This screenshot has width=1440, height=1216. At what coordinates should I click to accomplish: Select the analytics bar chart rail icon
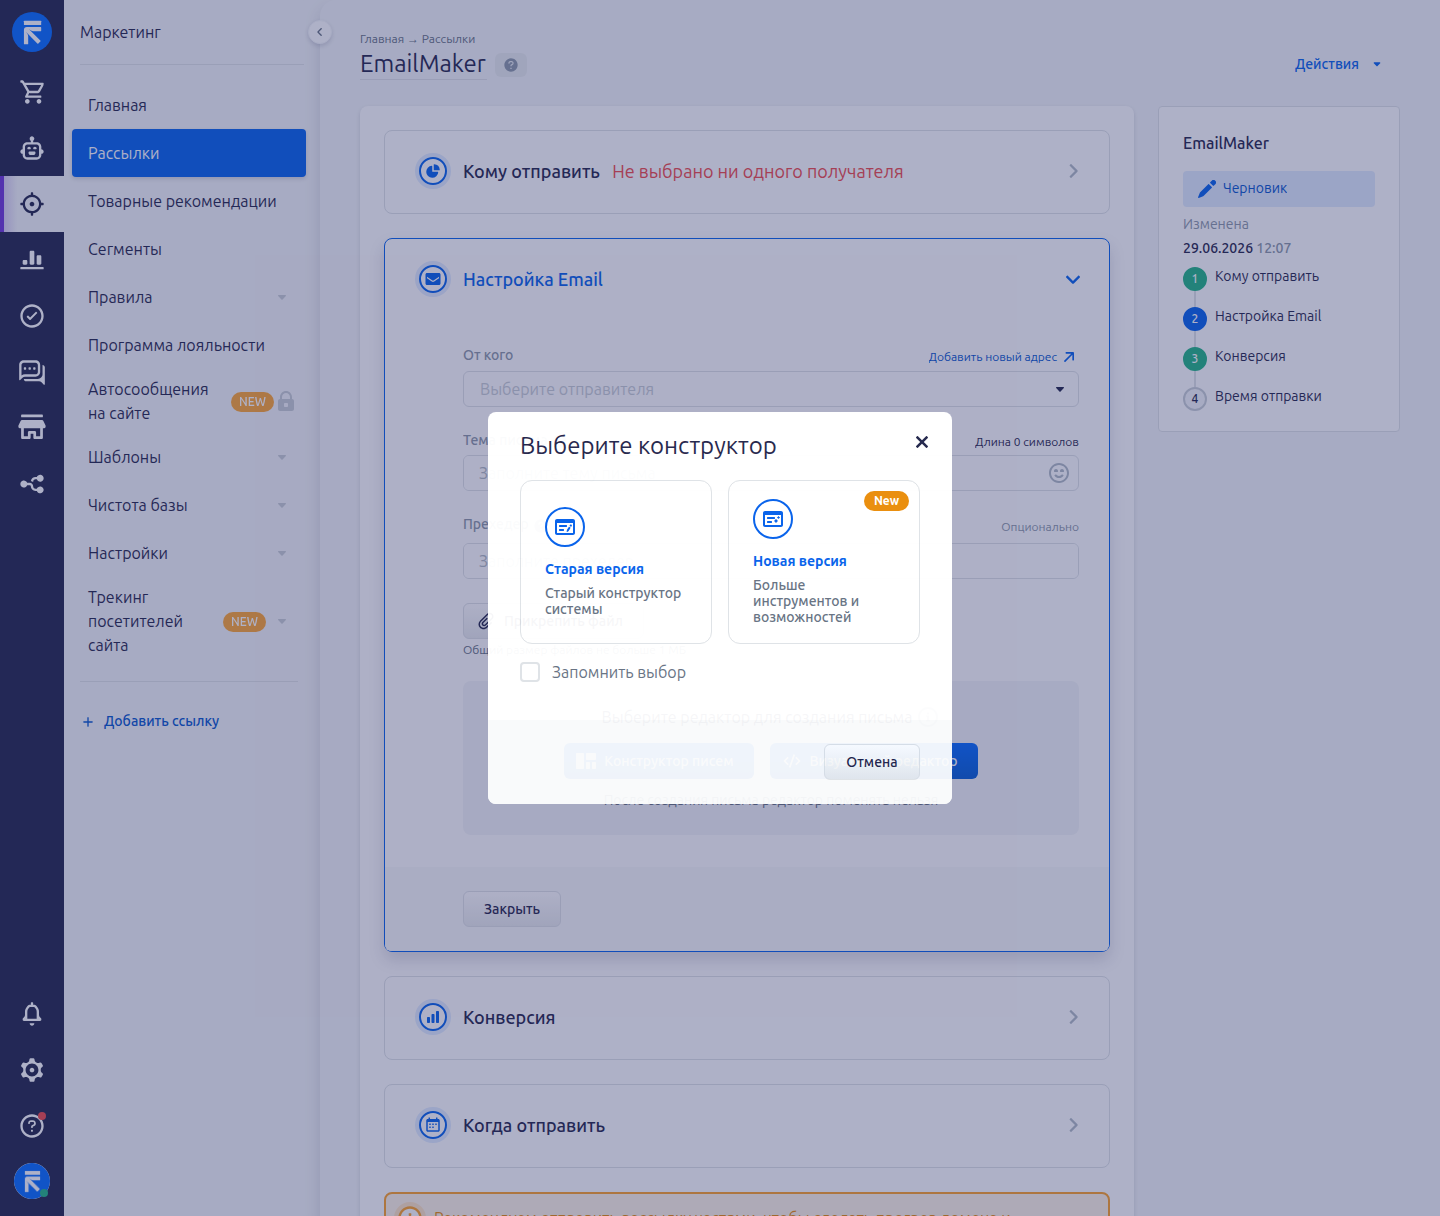click(x=32, y=260)
